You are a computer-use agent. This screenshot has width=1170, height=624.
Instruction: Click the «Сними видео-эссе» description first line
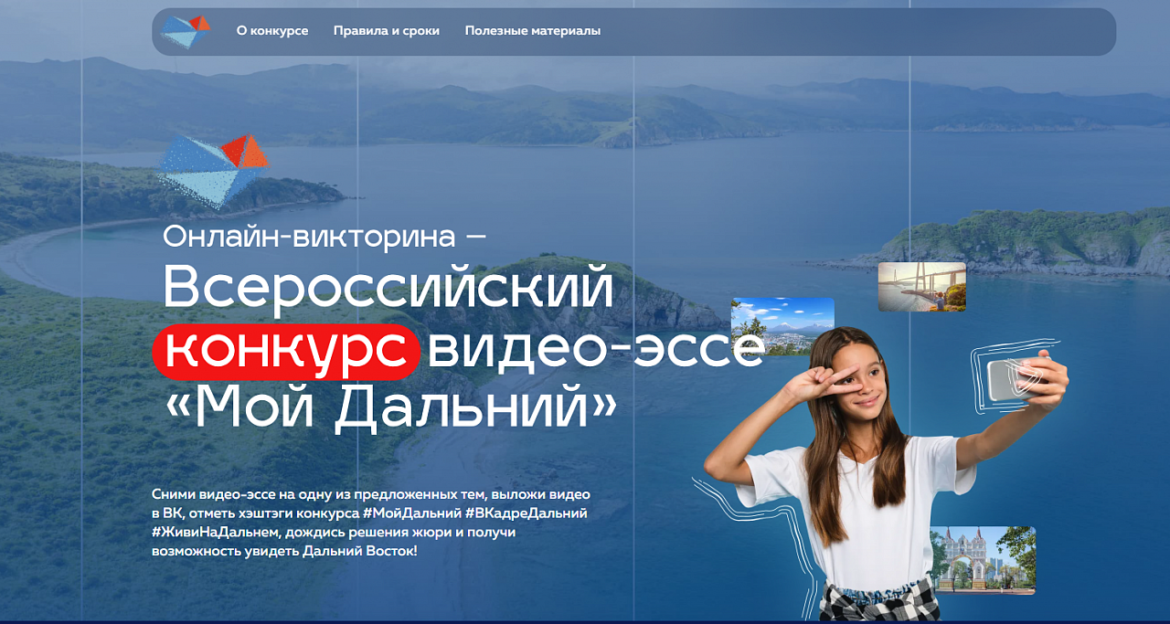click(x=371, y=494)
